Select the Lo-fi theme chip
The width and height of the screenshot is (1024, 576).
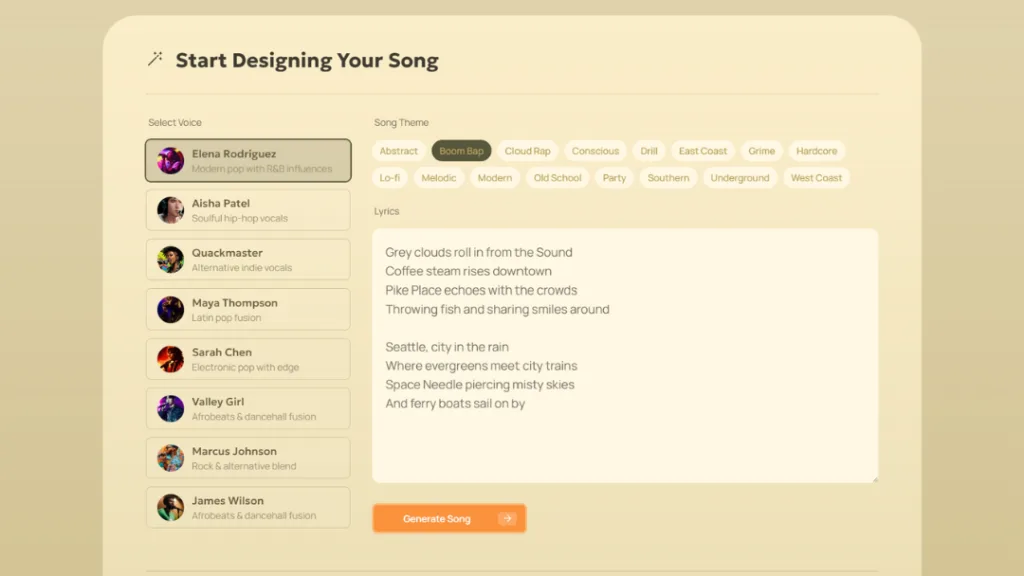coord(390,178)
